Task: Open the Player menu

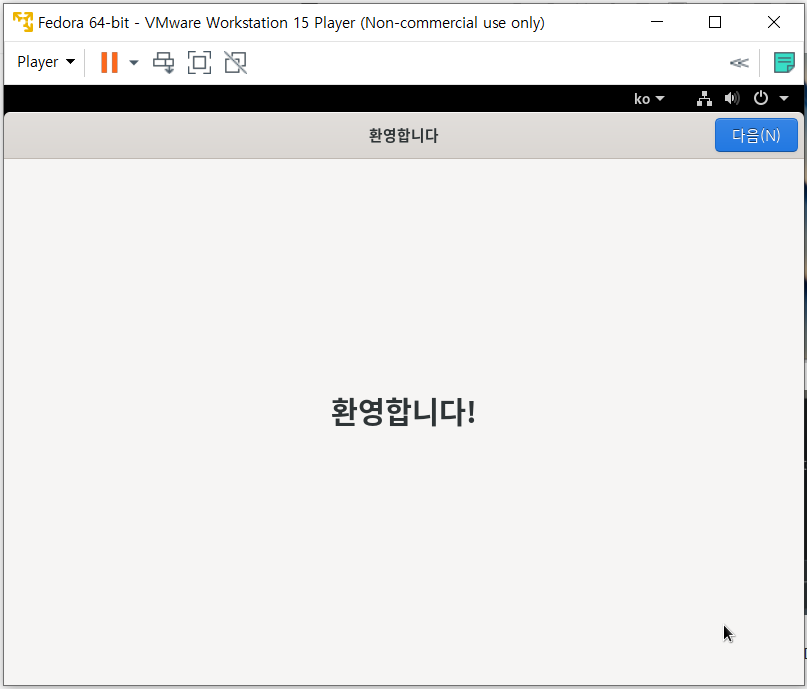Action: [x=46, y=62]
